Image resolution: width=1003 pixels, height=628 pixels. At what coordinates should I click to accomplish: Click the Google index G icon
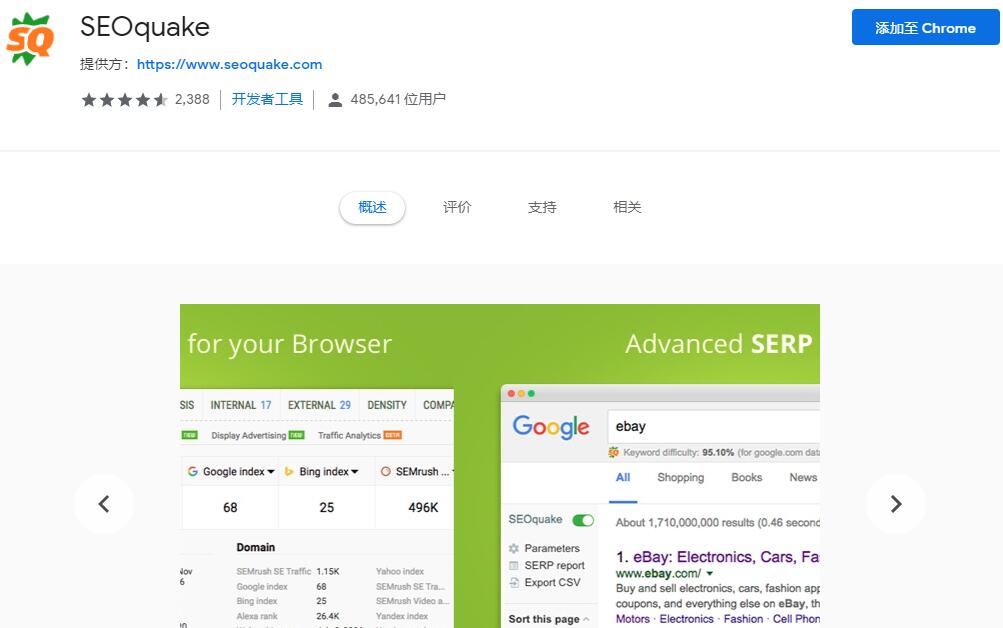[x=193, y=471]
